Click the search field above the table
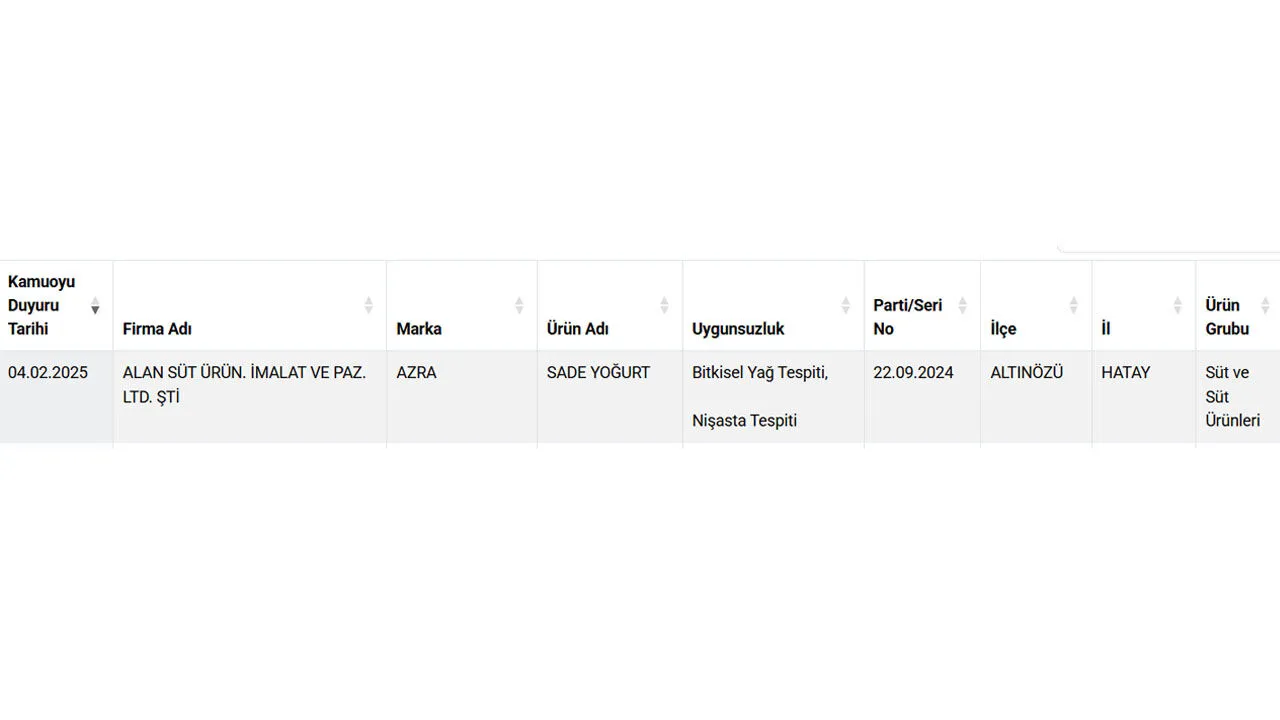The image size is (1280, 720). [x=1170, y=246]
